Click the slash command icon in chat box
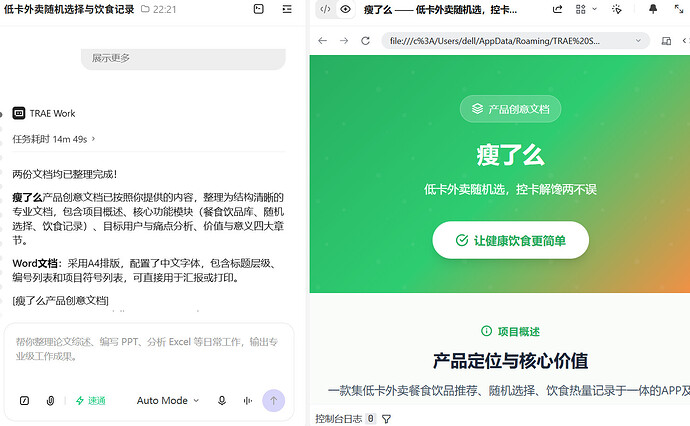 [x=25, y=400]
